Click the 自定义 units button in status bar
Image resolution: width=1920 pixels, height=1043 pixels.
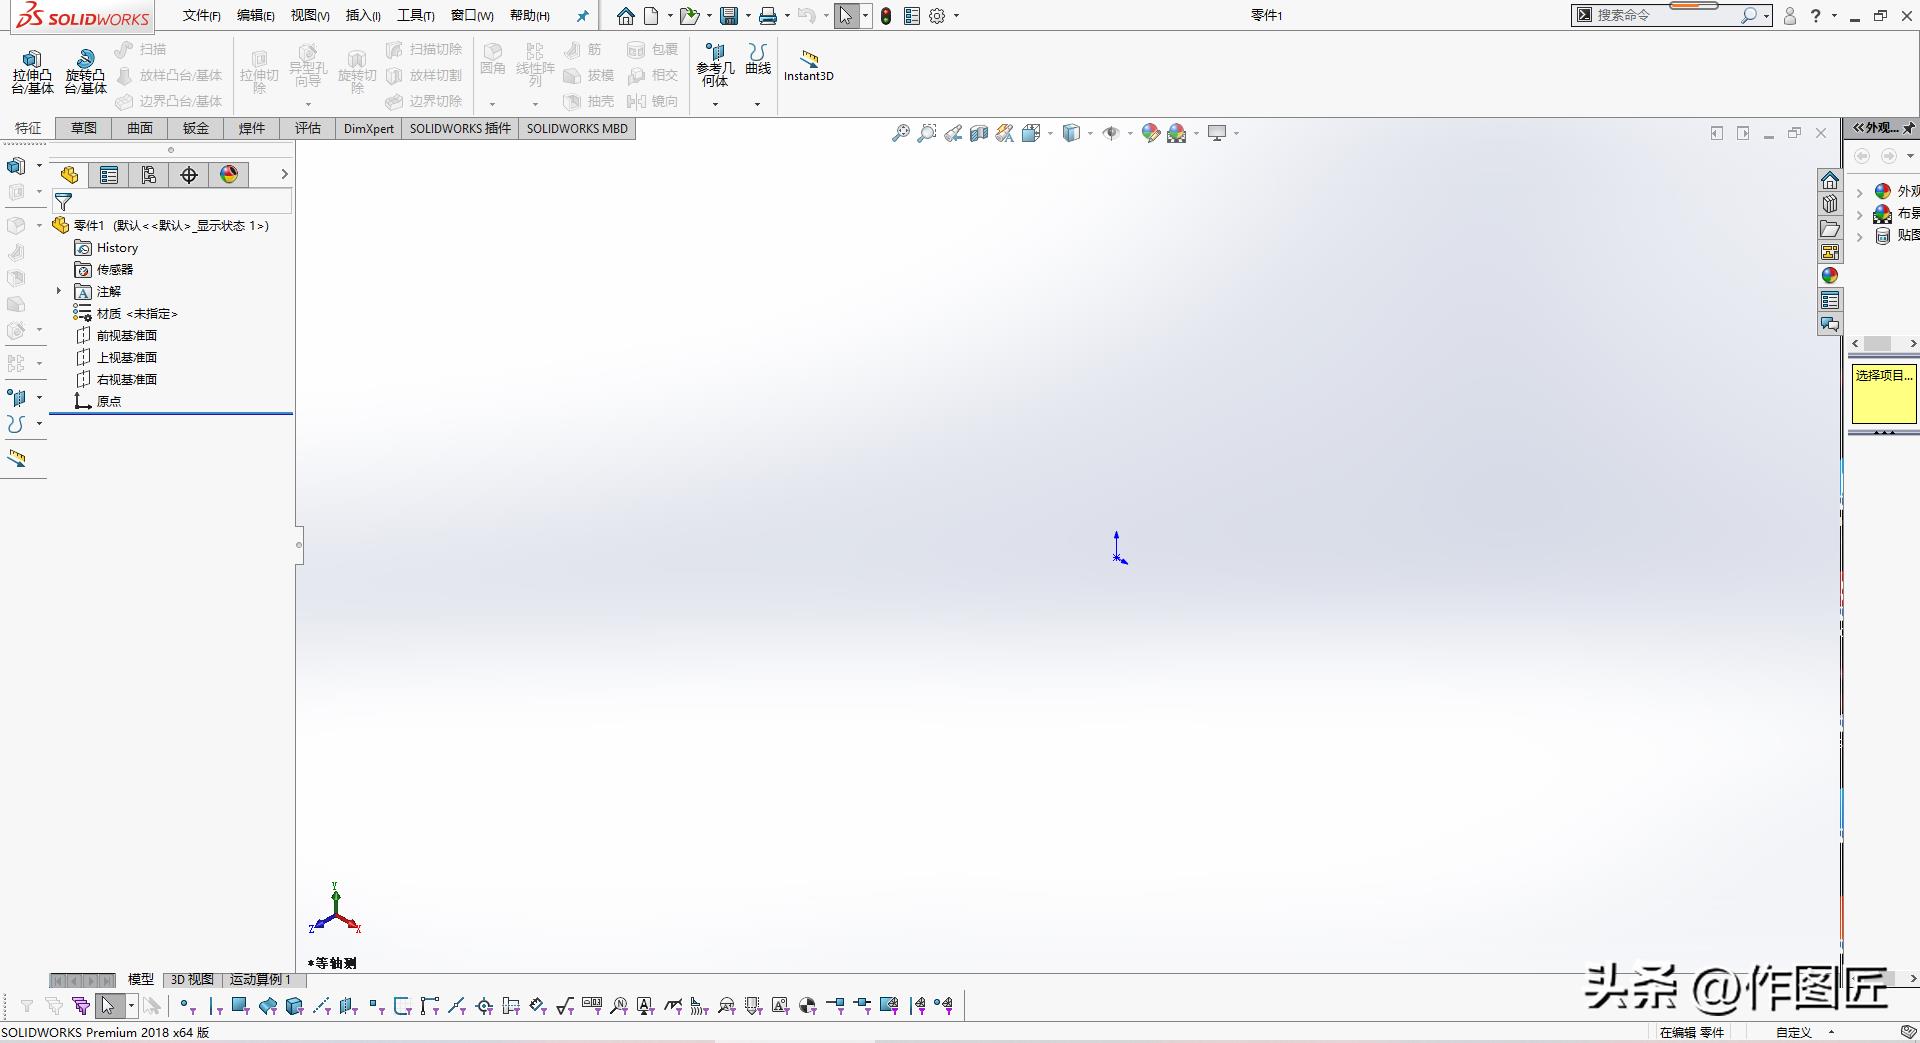point(1793,1032)
